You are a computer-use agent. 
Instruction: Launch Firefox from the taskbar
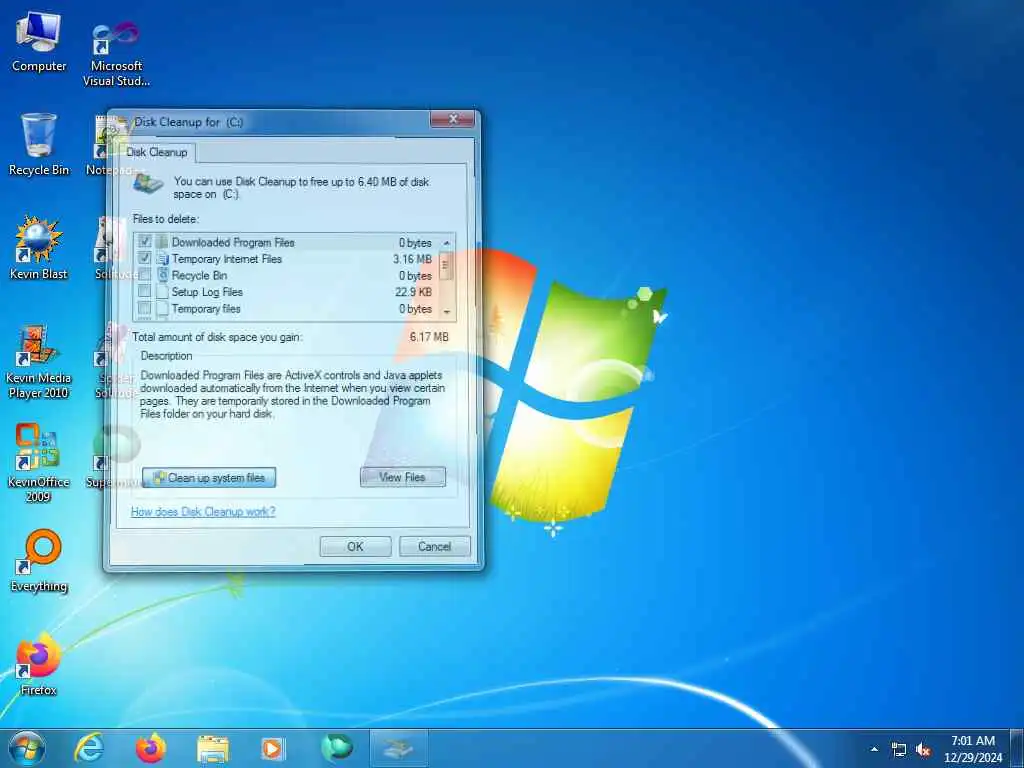150,748
